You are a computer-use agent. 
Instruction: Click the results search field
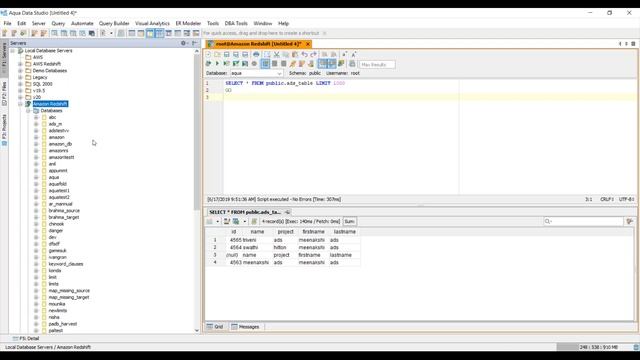pos(584,221)
